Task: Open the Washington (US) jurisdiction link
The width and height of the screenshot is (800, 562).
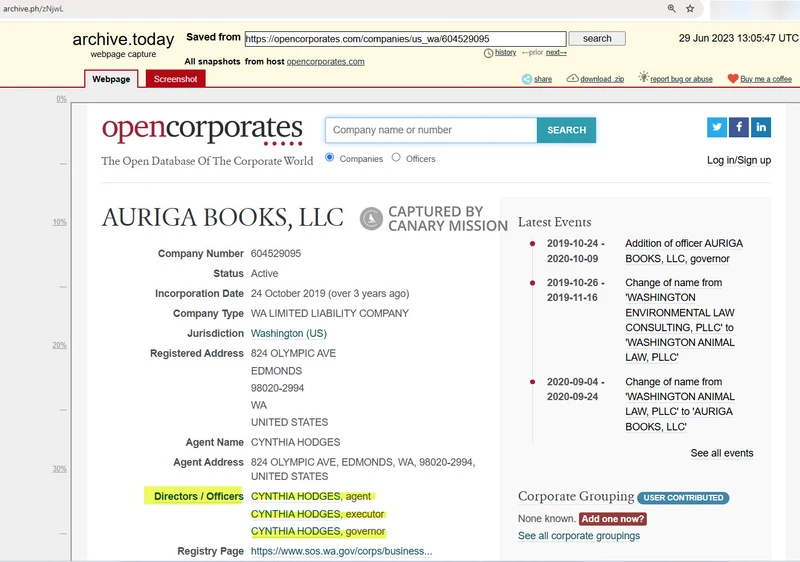Action: 289,333
